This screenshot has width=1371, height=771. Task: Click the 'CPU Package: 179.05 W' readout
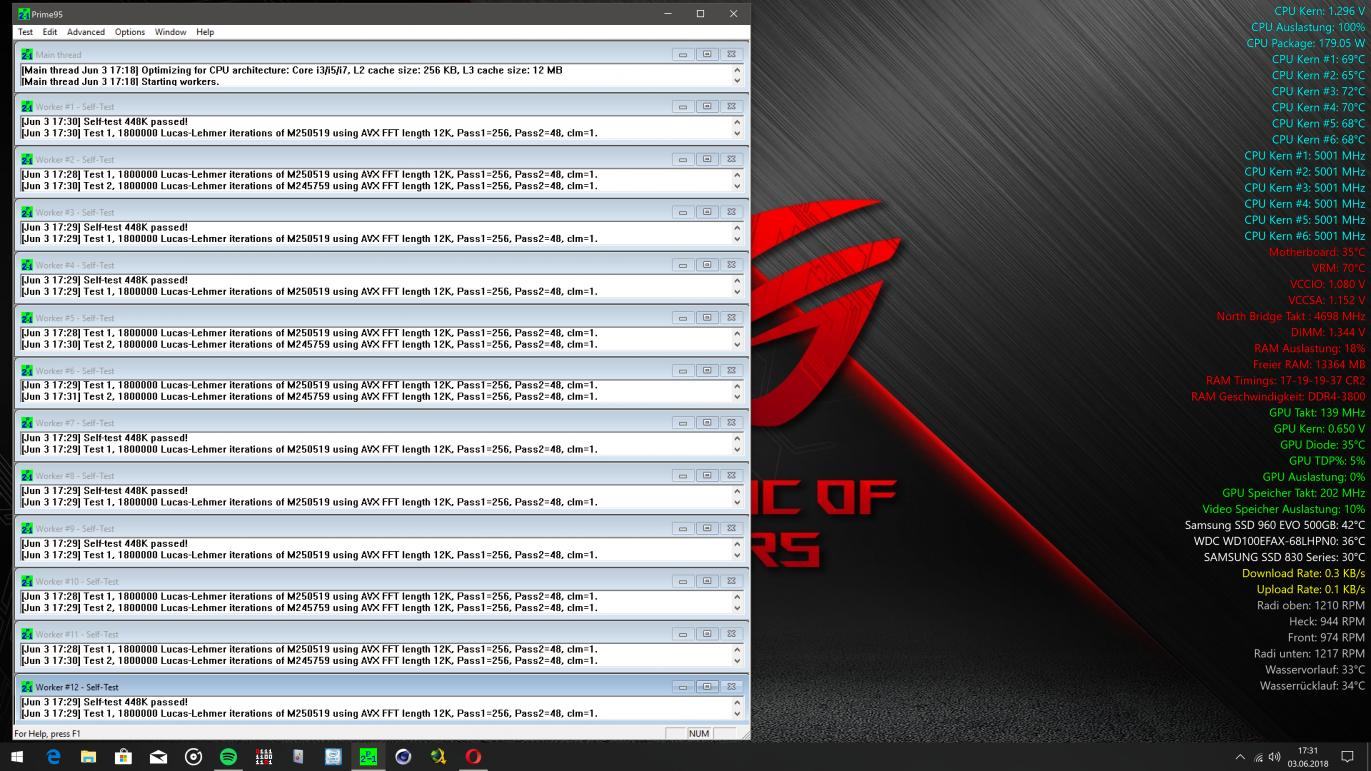coord(1305,43)
